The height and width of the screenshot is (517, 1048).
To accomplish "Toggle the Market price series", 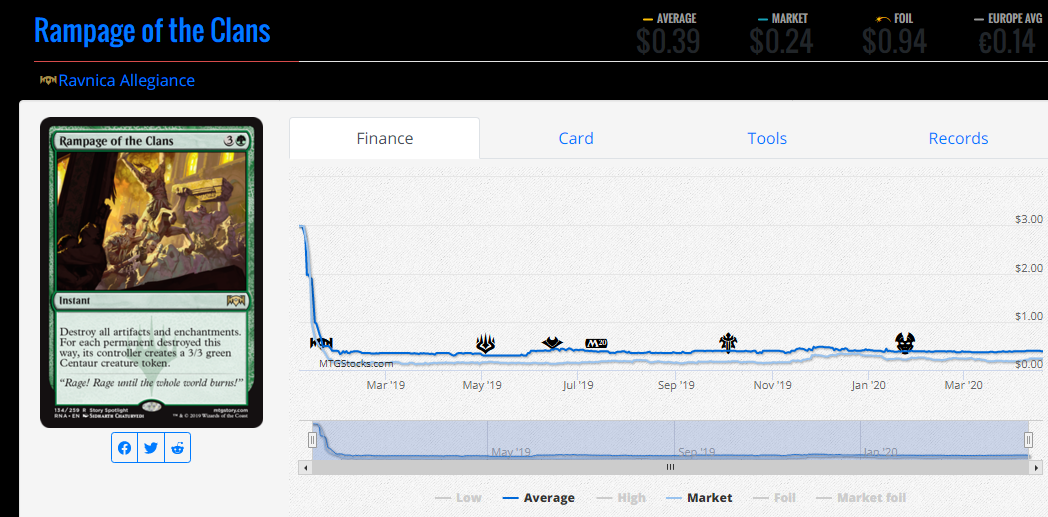I will click(x=699, y=498).
